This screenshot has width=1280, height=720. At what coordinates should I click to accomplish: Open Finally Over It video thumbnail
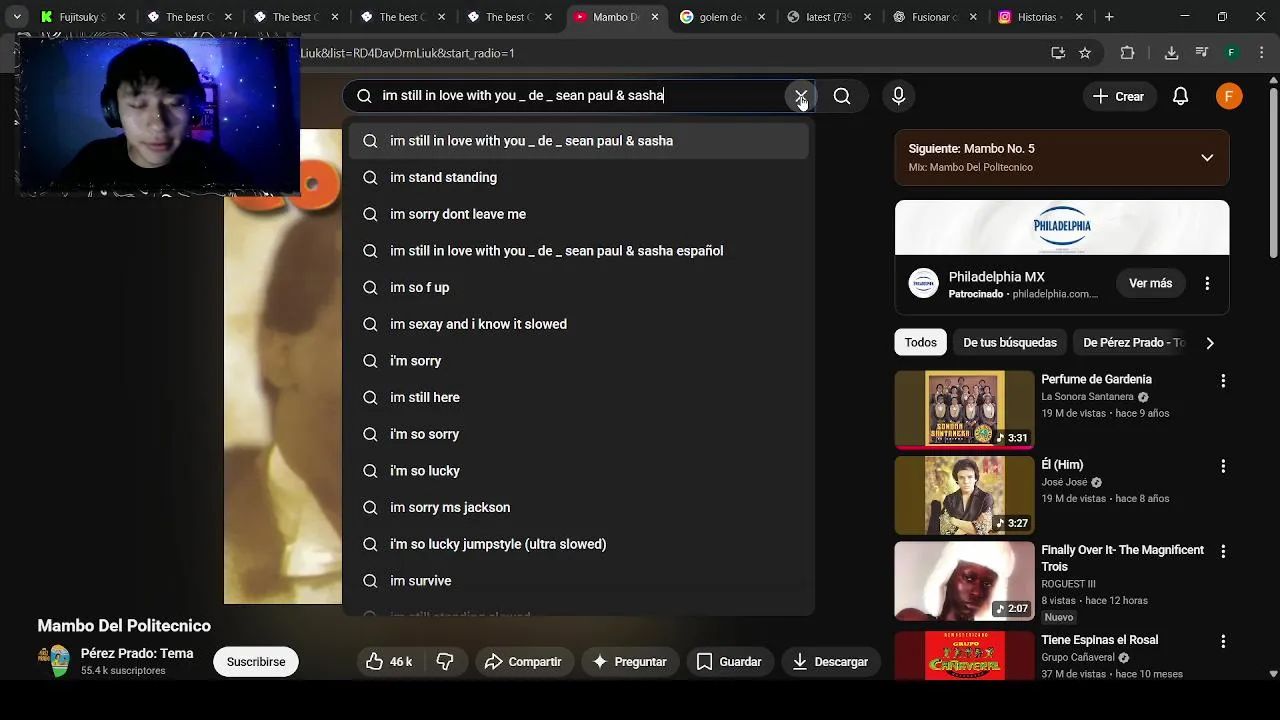pos(964,581)
